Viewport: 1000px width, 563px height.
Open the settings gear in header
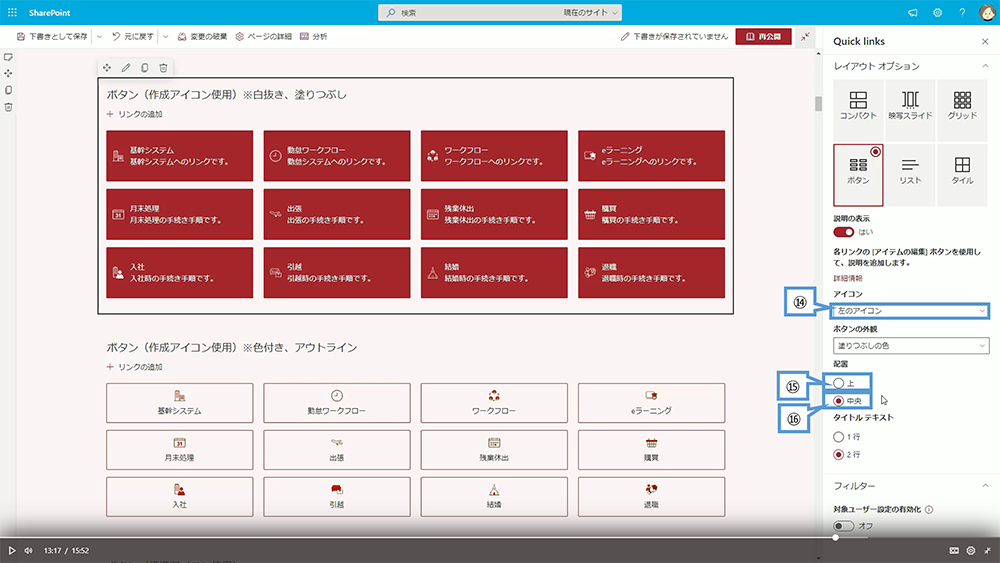(938, 13)
